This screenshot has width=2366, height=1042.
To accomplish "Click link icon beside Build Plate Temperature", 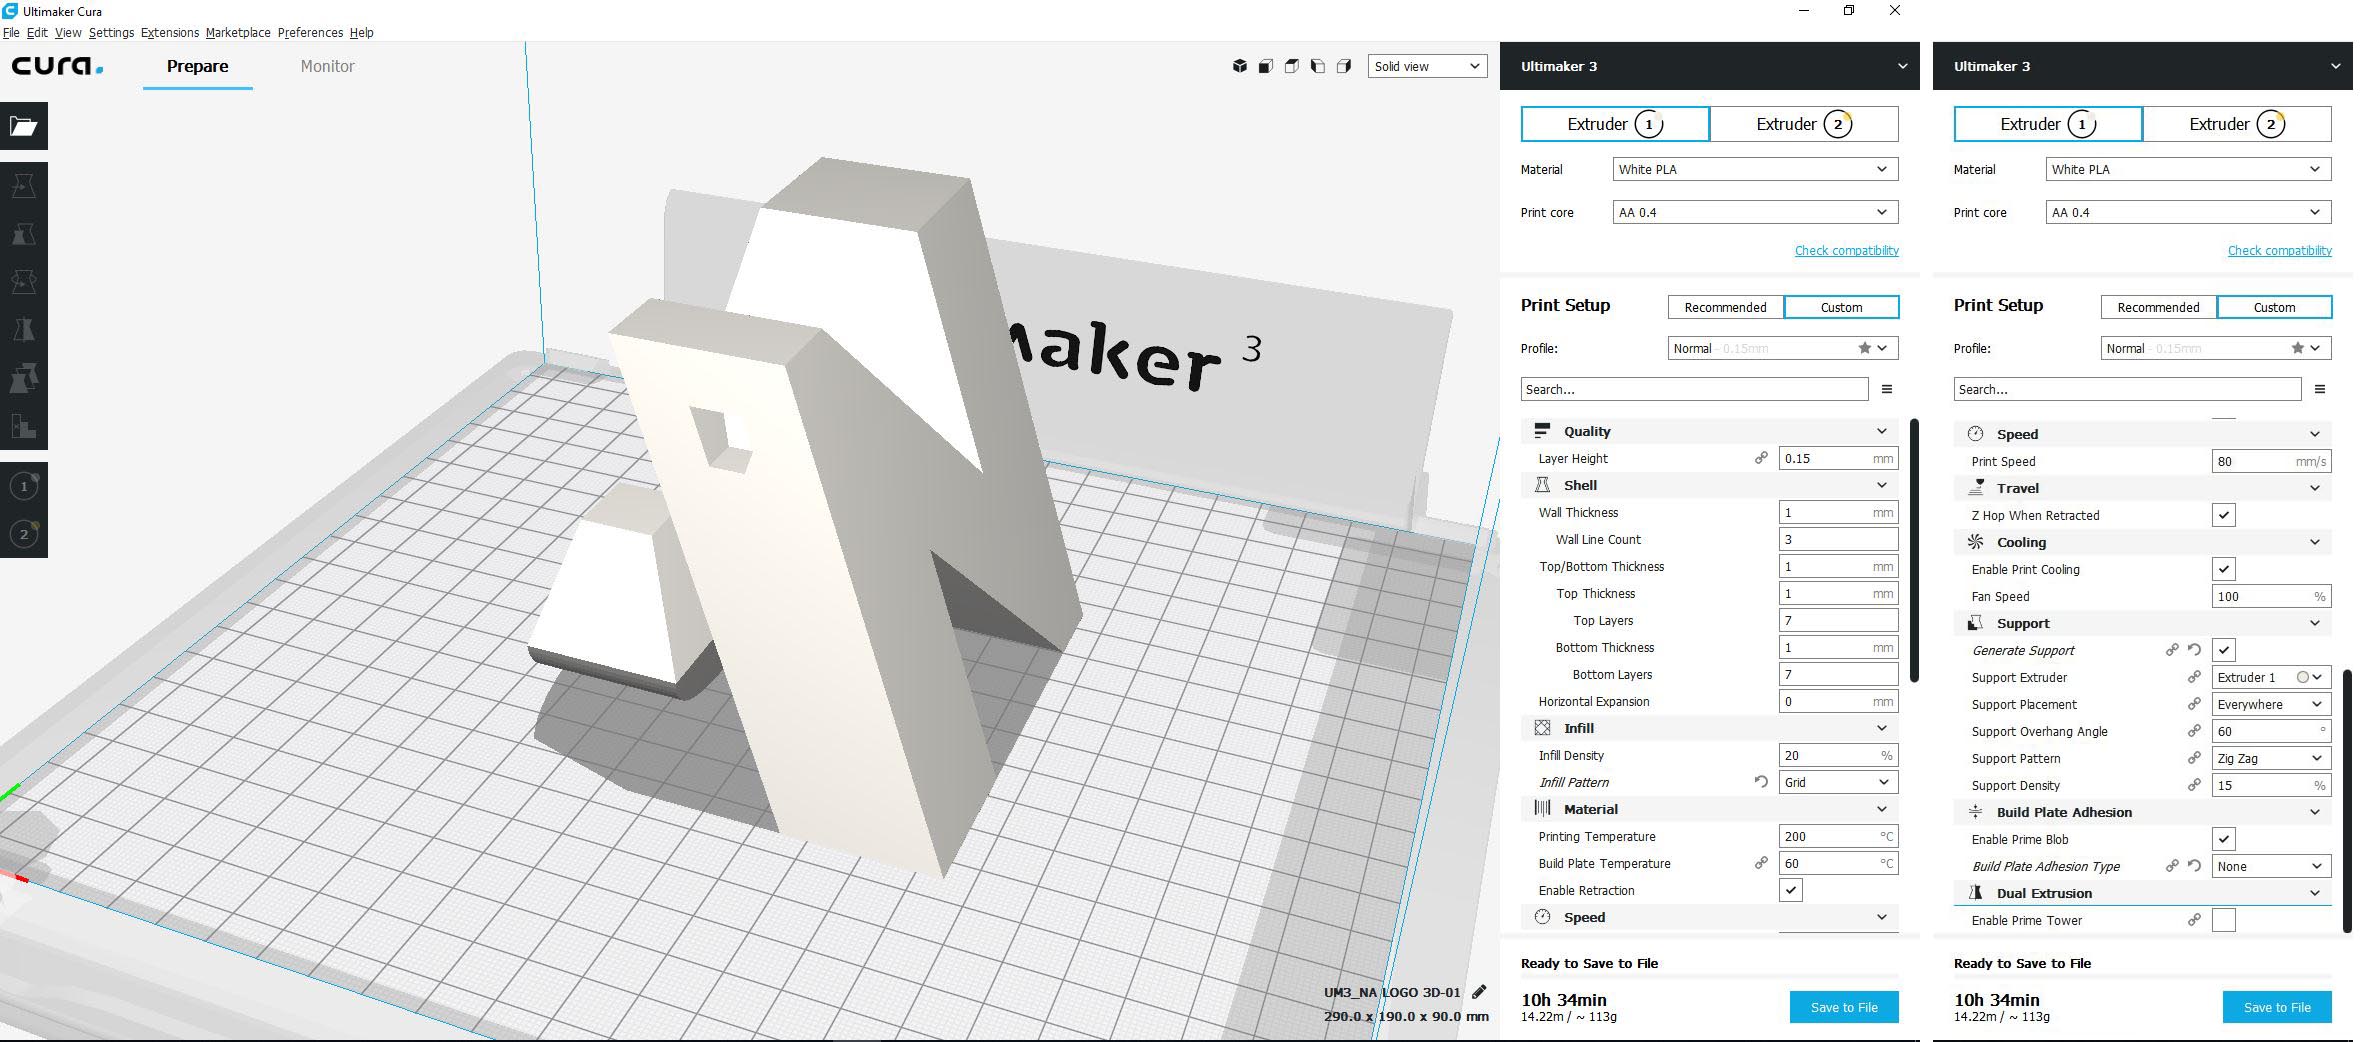I will (x=1761, y=863).
